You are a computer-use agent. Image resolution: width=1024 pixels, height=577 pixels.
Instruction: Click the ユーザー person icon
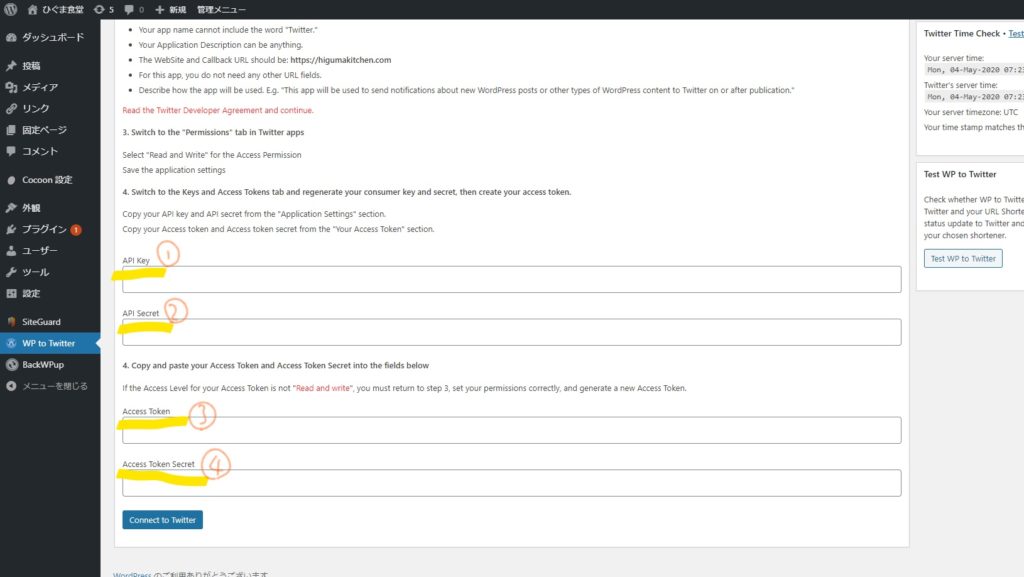(11, 251)
